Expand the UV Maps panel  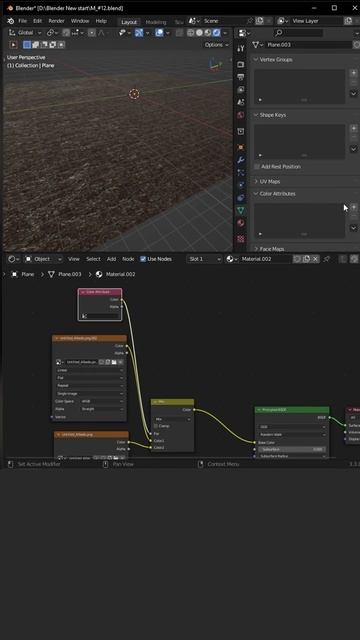[x=256, y=181]
